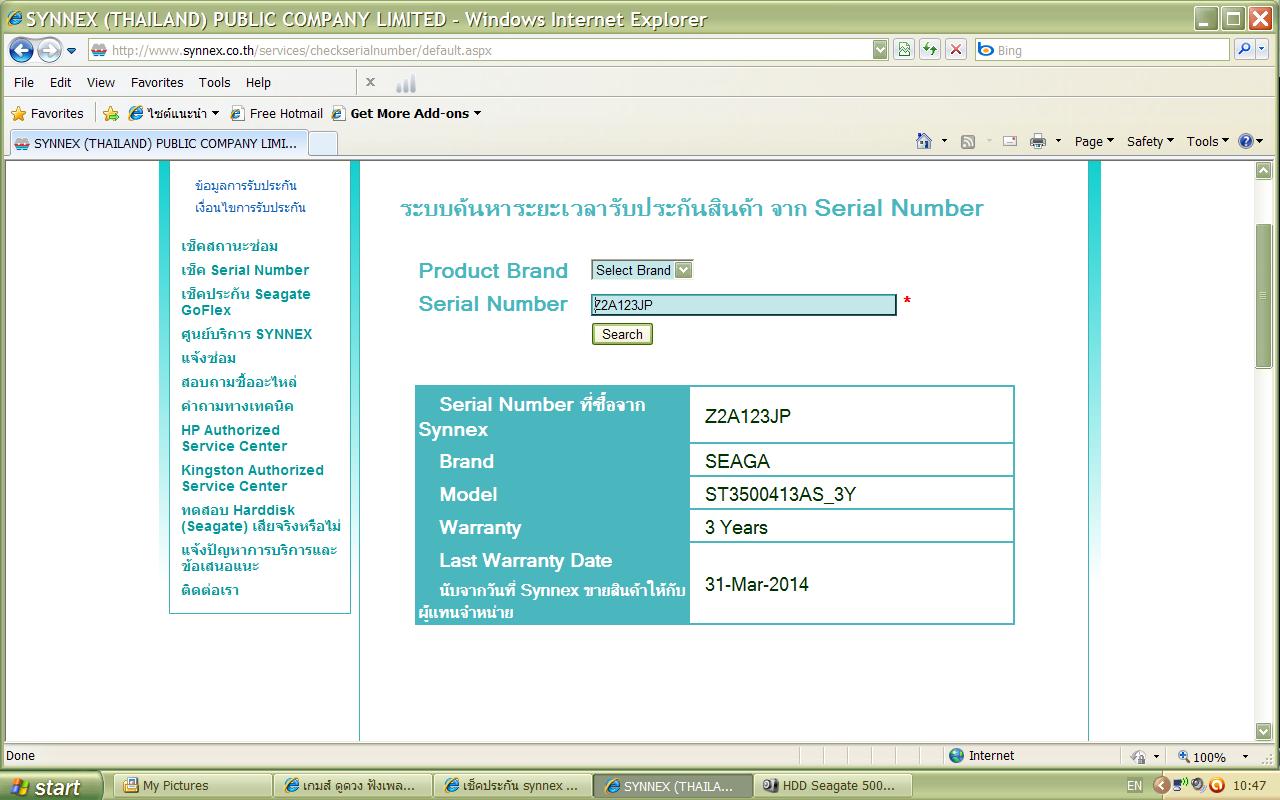Open the zoom level 100% dropdown
The image size is (1280, 800).
click(1245, 757)
